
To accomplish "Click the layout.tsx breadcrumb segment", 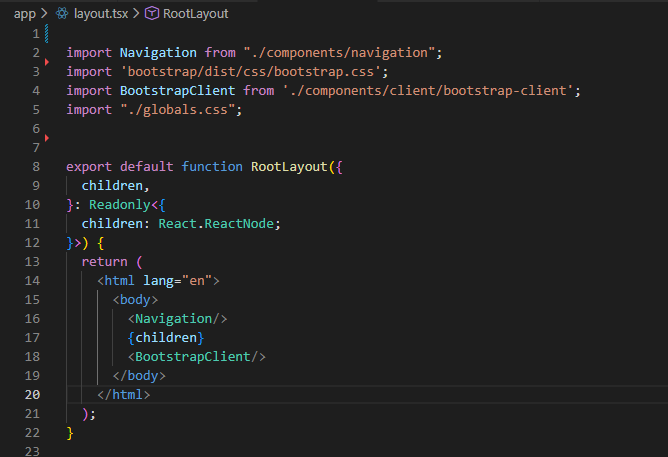I will coord(101,14).
